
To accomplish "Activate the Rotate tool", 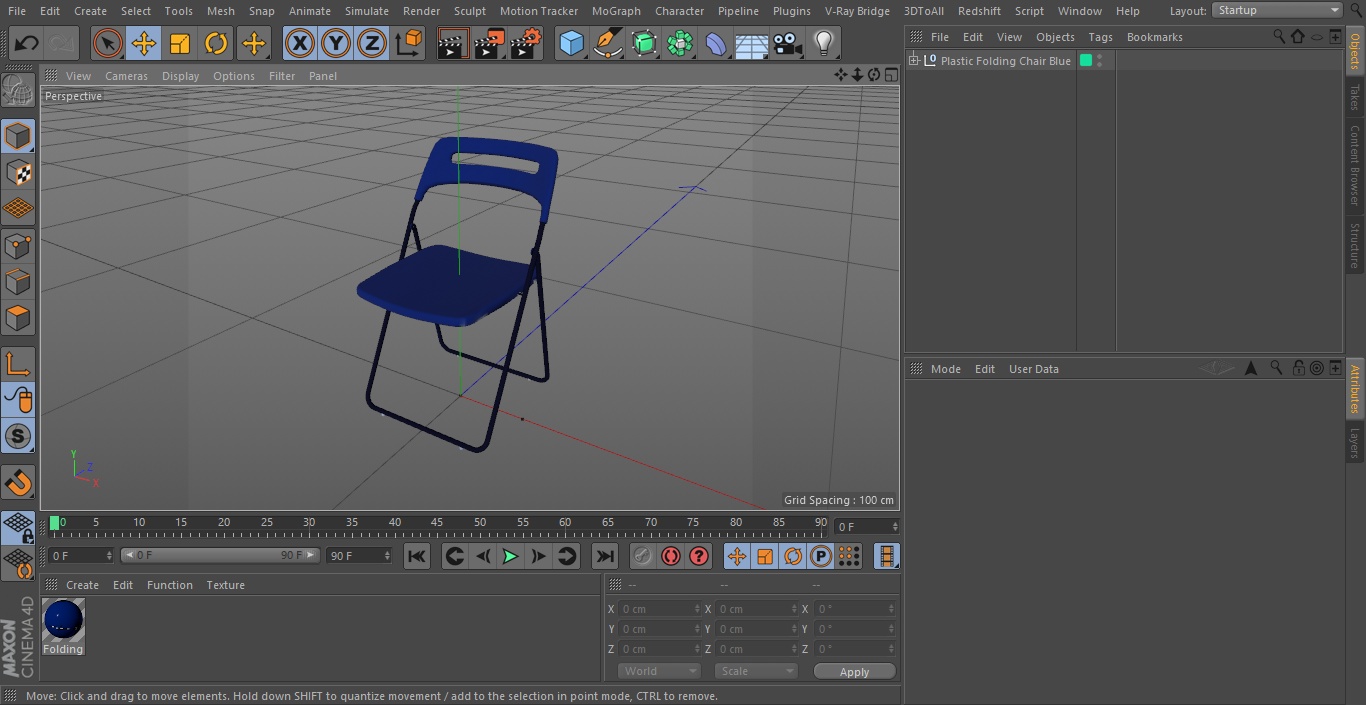I will coord(216,43).
